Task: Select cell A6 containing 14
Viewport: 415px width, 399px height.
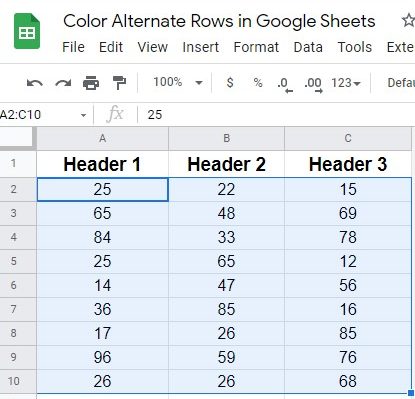Action: [103, 285]
